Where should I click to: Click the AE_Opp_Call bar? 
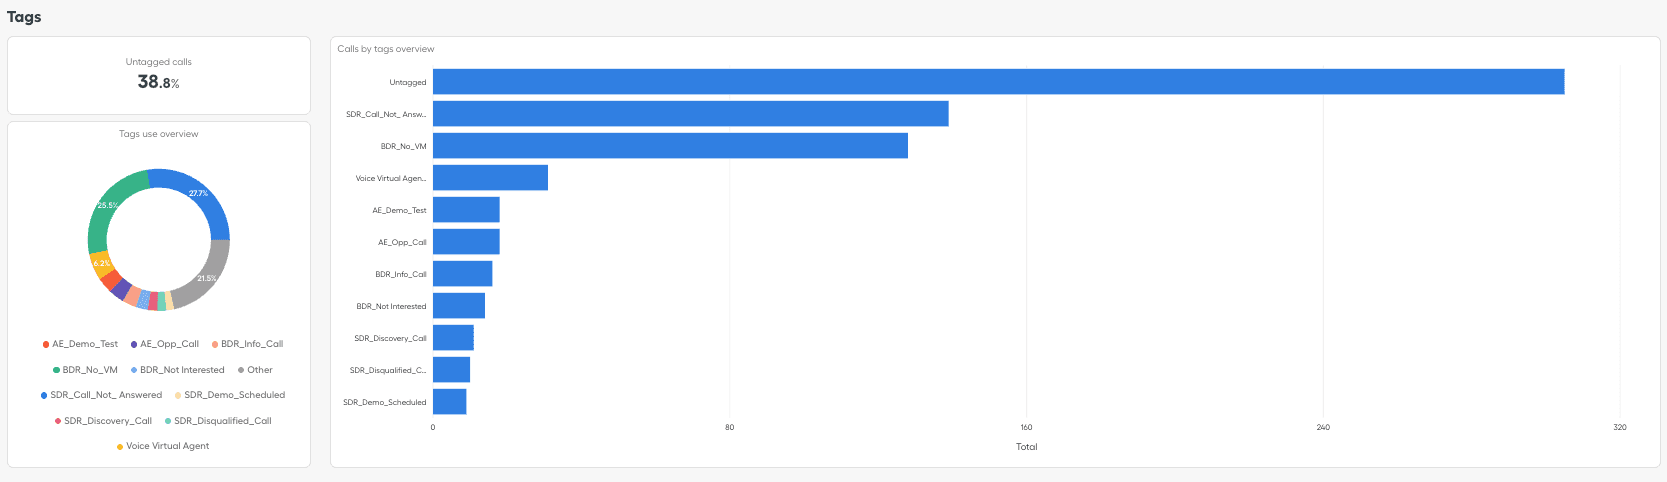coord(466,242)
